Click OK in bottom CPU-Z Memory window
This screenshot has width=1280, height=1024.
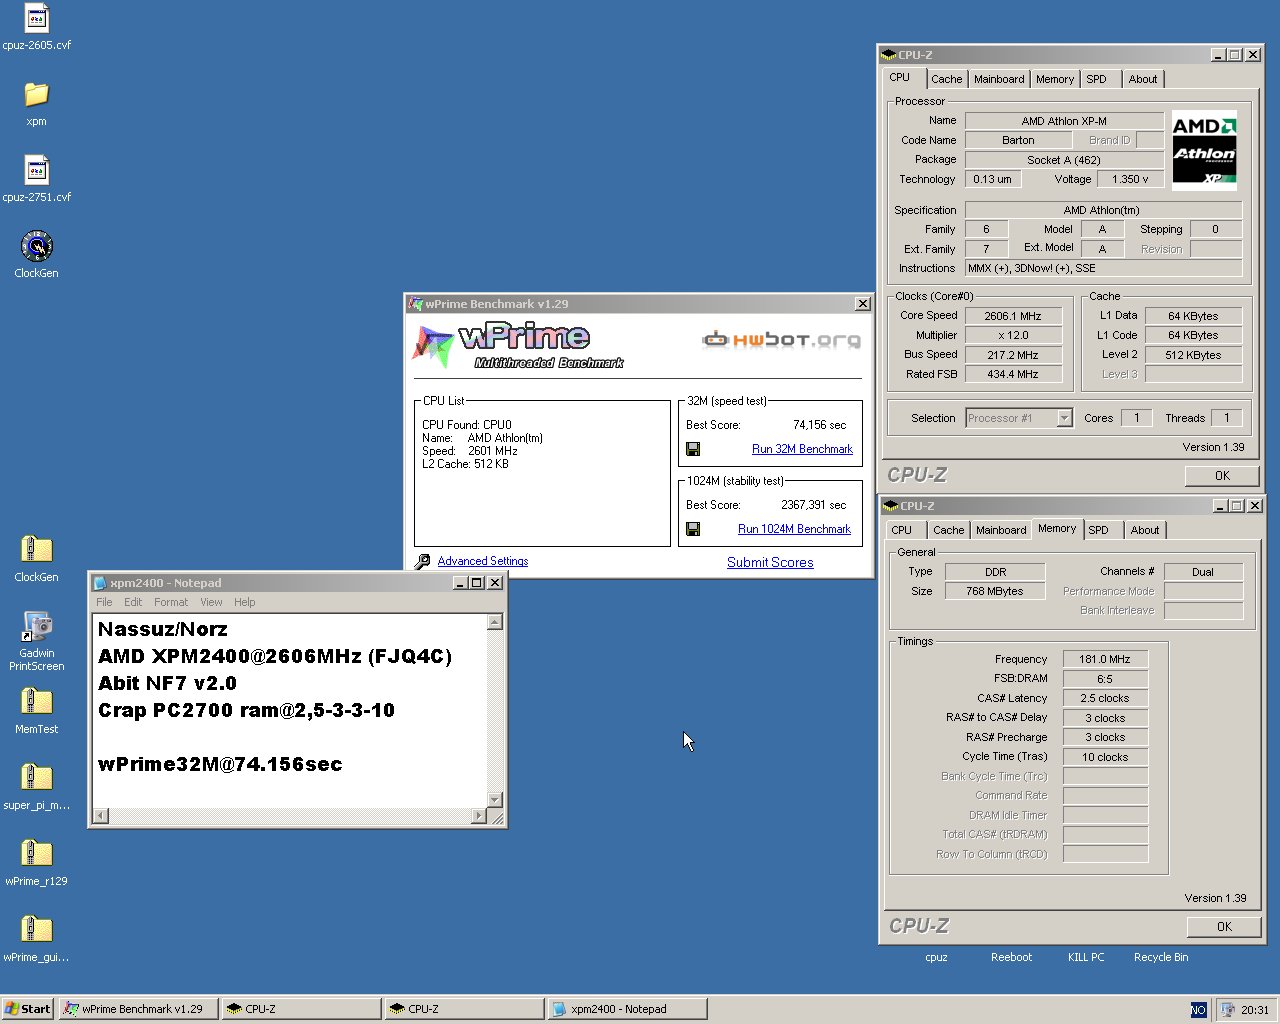click(x=1224, y=927)
